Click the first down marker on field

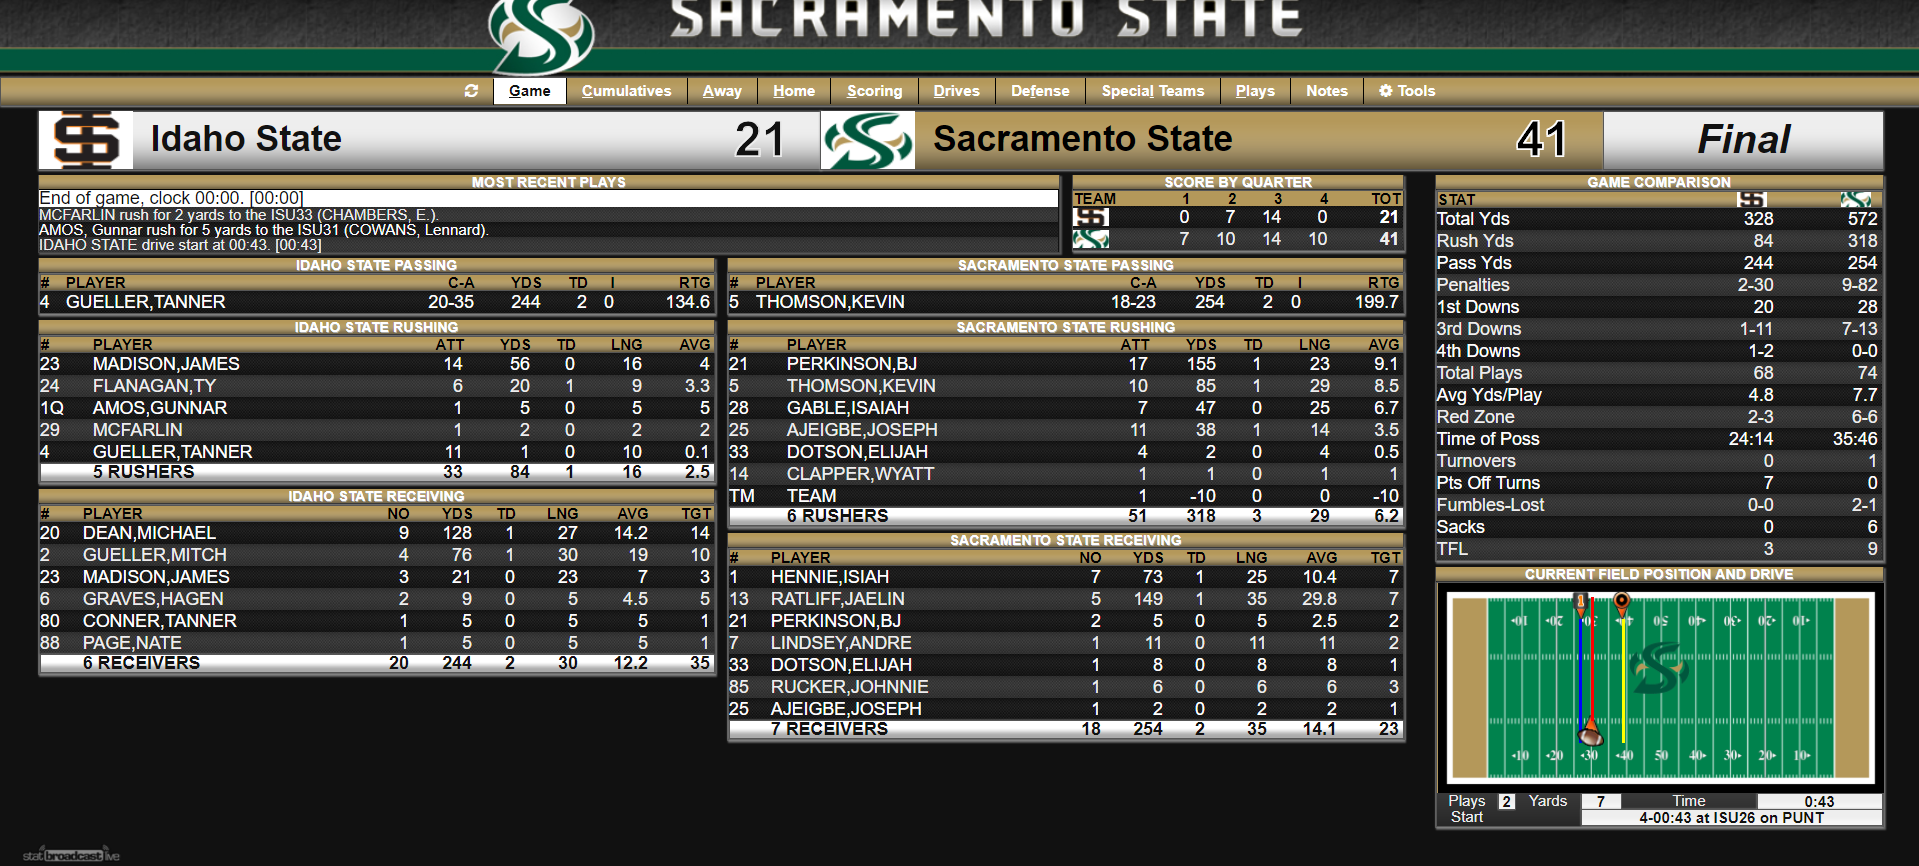click(1581, 602)
